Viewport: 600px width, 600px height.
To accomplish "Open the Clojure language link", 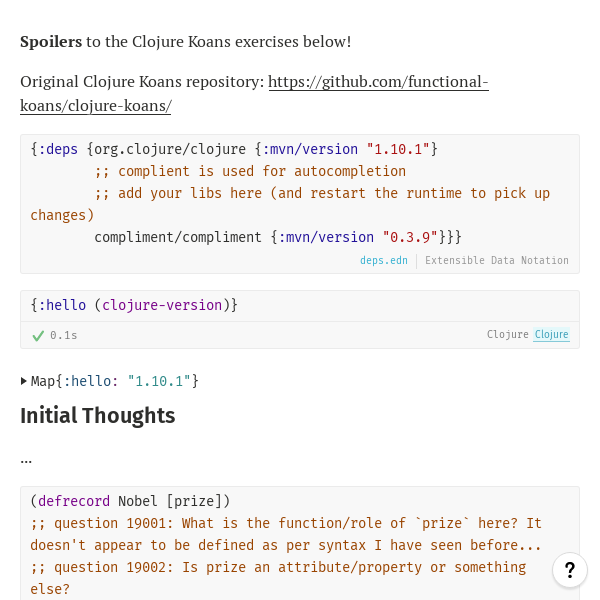I will tap(551, 335).
